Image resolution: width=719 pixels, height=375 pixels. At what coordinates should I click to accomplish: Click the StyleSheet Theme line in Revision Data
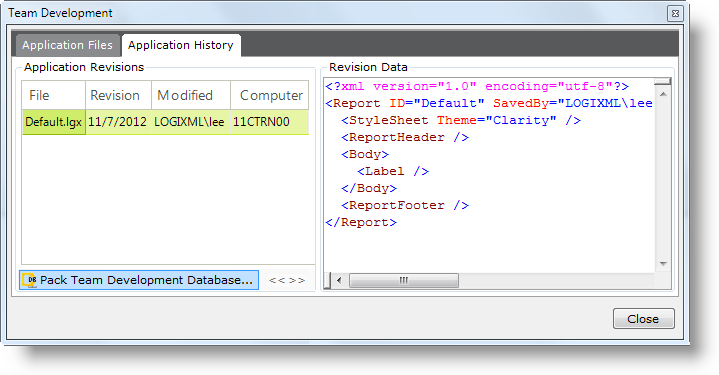[x=461, y=121]
